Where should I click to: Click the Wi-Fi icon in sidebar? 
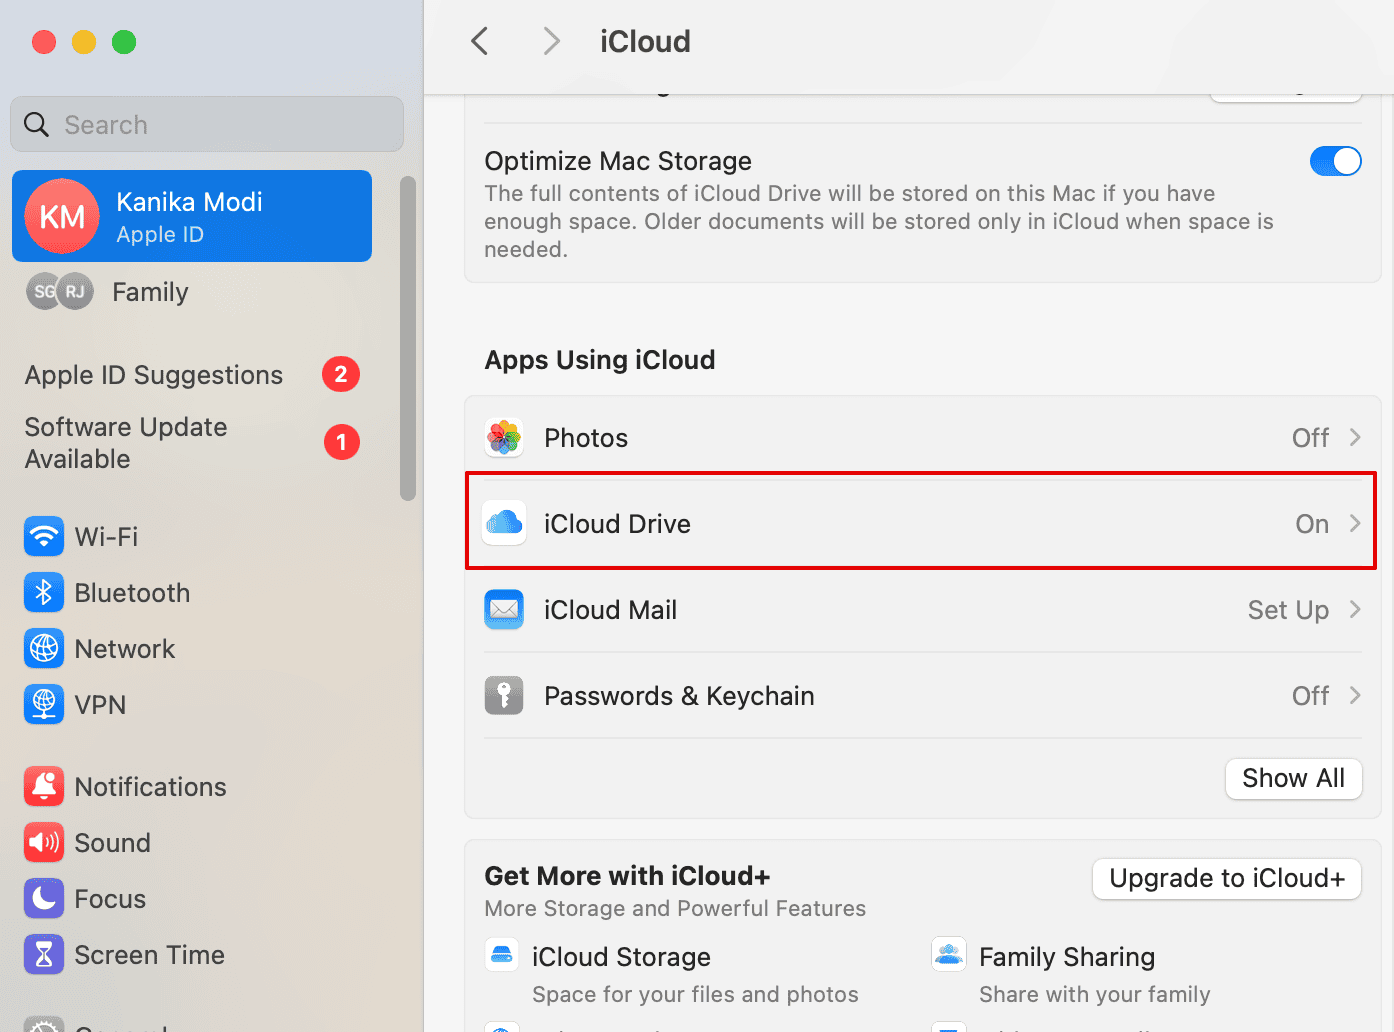click(x=44, y=537)
